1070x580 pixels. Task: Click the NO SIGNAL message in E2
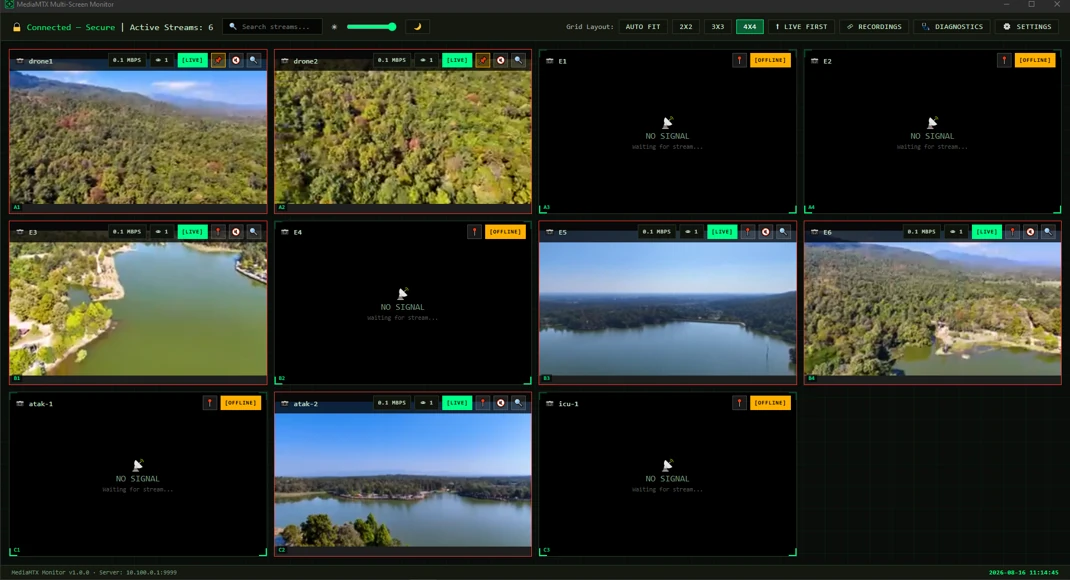[x=932, y=136]
